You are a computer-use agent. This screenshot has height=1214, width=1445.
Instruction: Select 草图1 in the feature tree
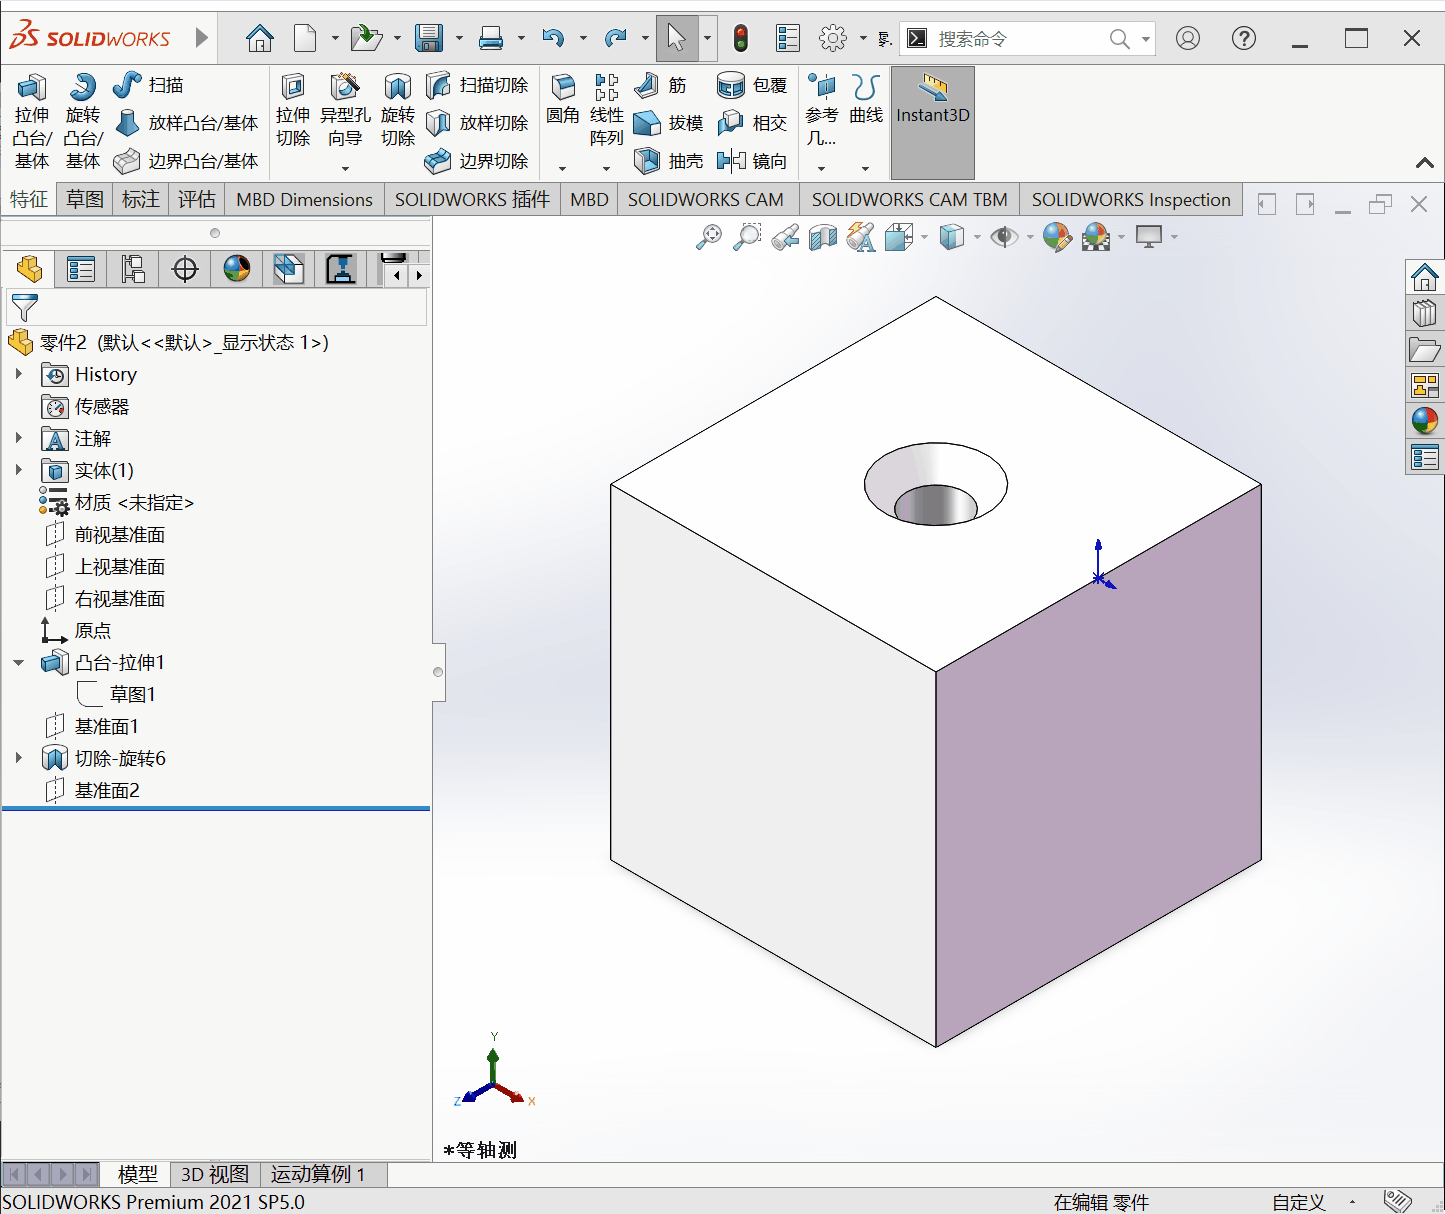(x=133, y=694)
